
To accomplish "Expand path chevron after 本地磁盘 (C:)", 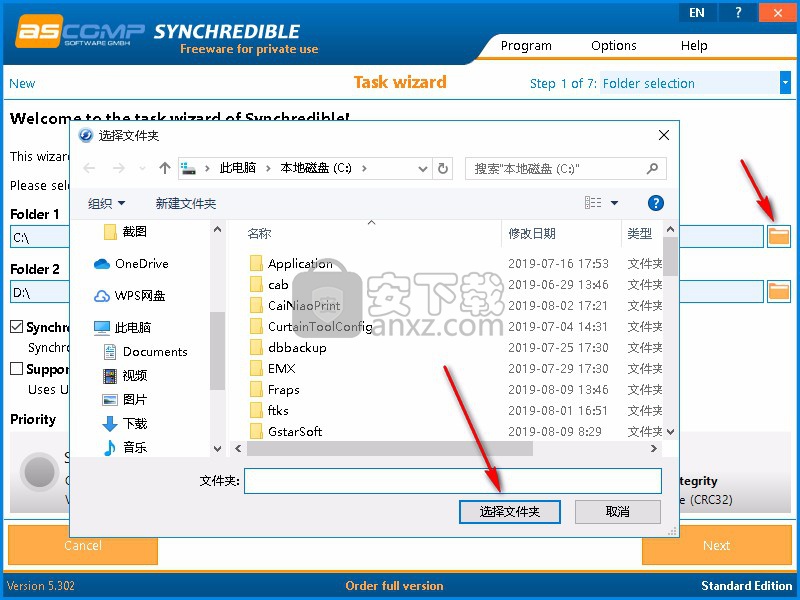I will coord(364,168).
